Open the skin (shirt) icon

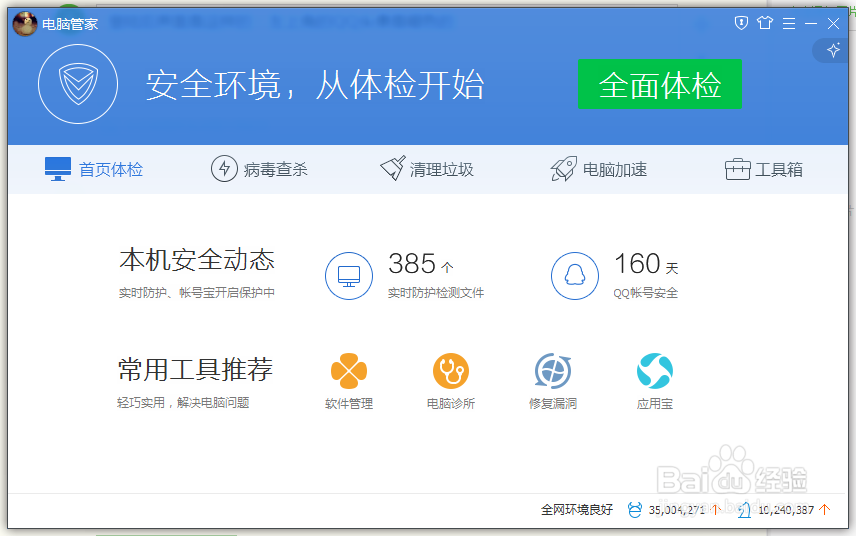(x=765, y=23)
